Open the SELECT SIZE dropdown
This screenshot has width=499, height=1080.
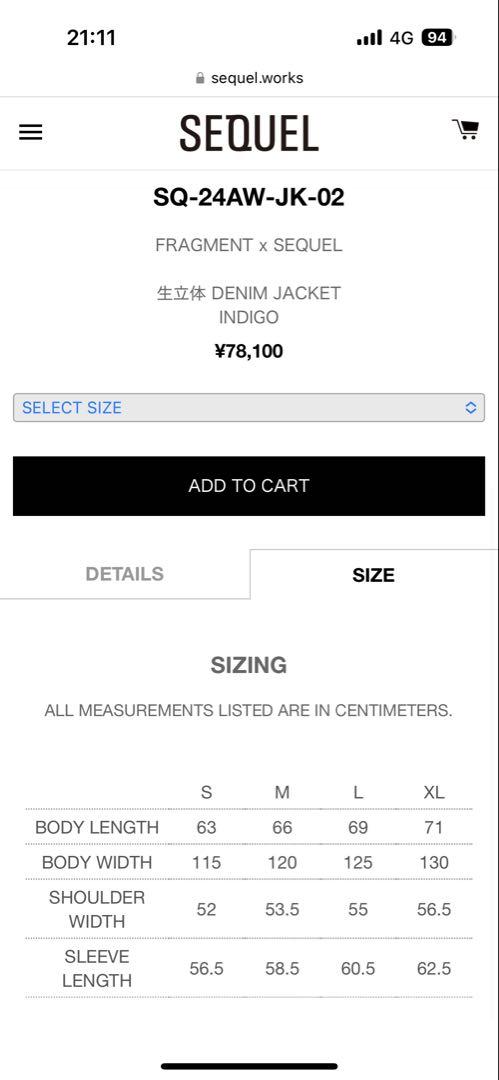point(249,408)
